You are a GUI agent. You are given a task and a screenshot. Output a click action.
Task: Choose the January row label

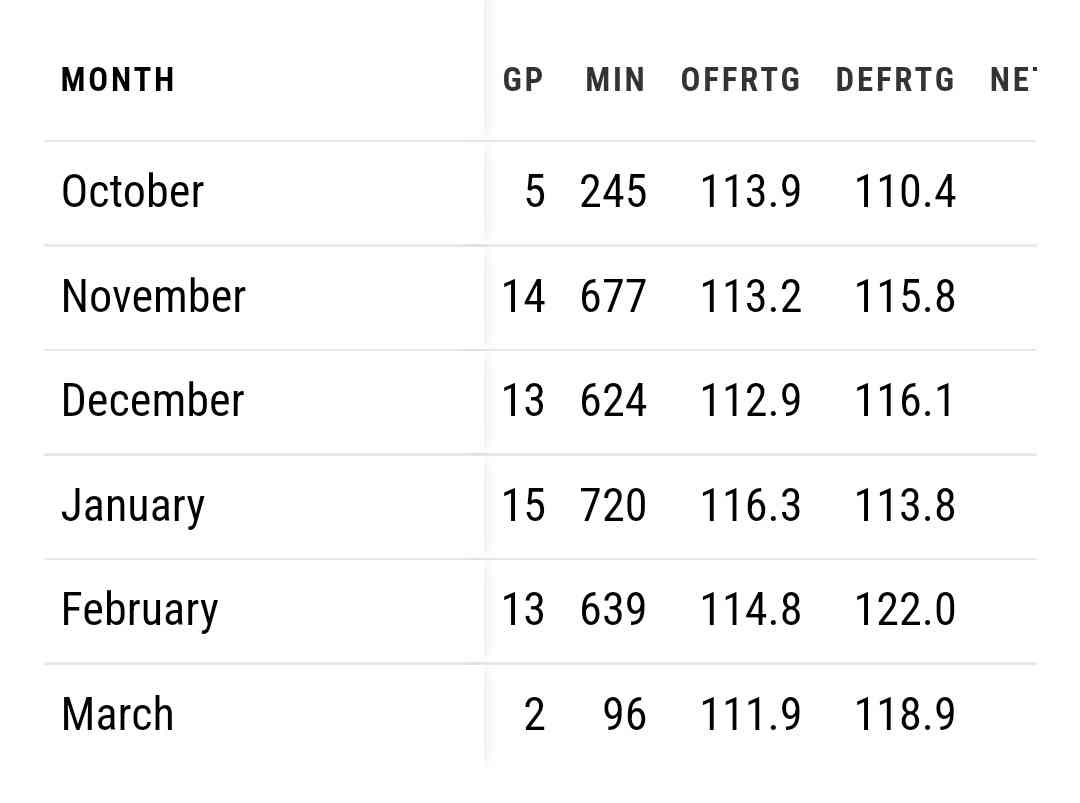coord(133,506)
